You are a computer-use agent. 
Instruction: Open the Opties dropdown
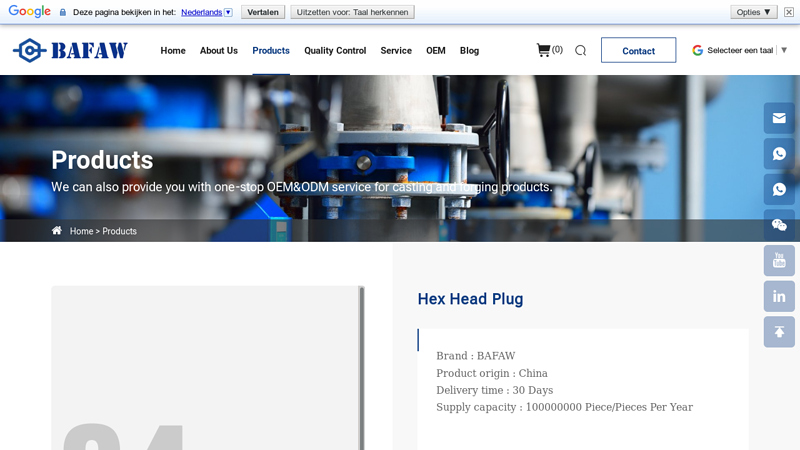coord(754,12)
